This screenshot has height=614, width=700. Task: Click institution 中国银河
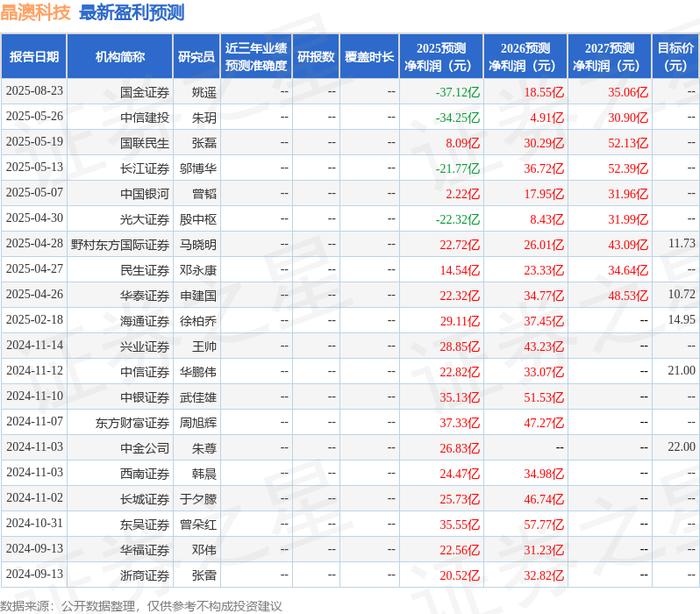click(x=145, y=194)
